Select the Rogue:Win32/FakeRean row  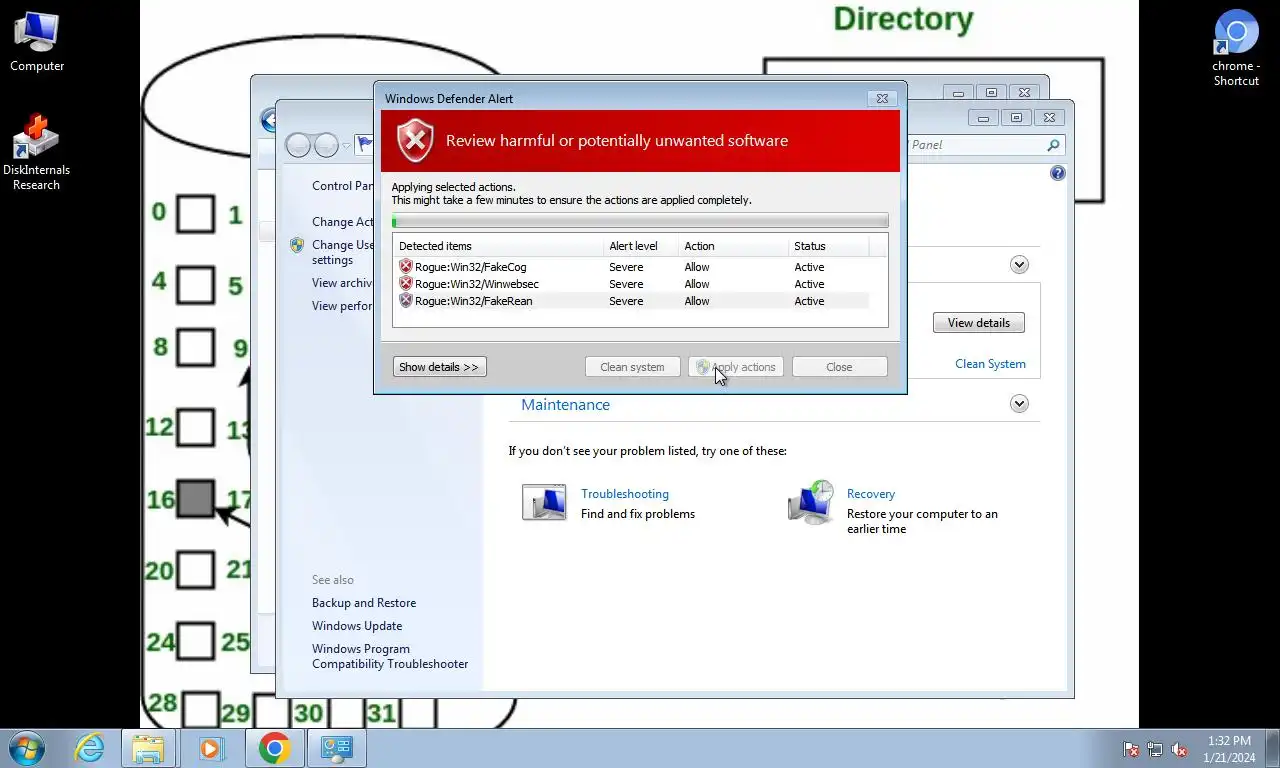click(631, 301)
